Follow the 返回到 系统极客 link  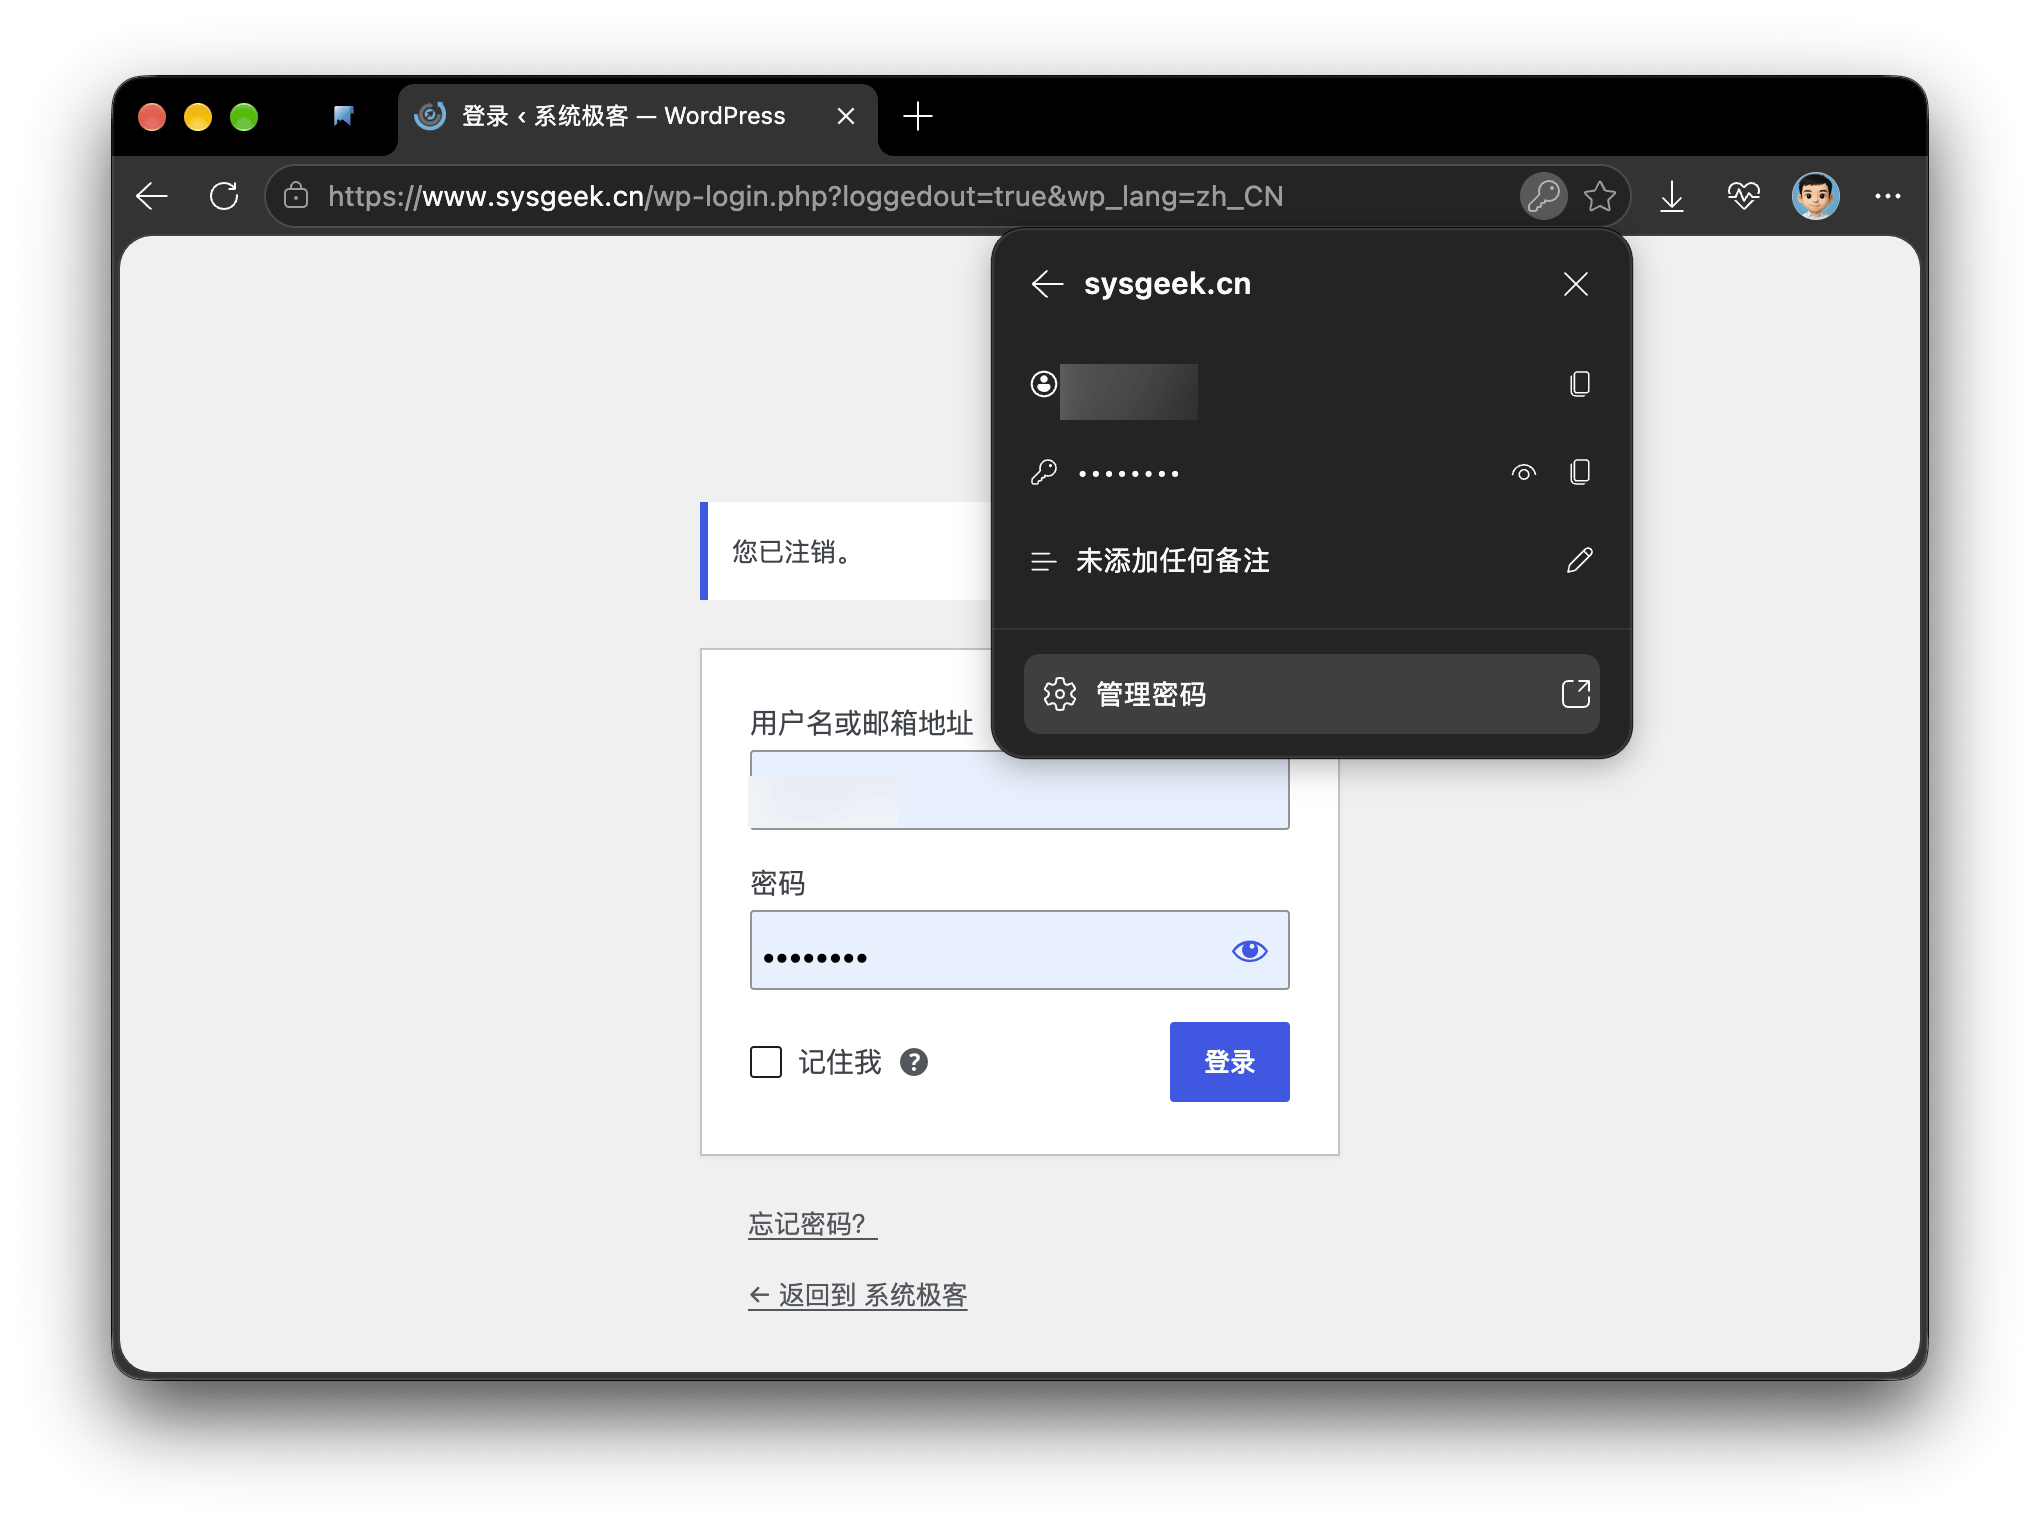click(x=858, y=1295)
